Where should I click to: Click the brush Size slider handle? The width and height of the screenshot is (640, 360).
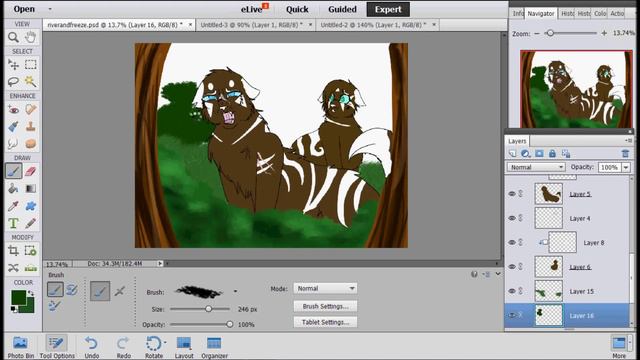[x=209, y=309]
